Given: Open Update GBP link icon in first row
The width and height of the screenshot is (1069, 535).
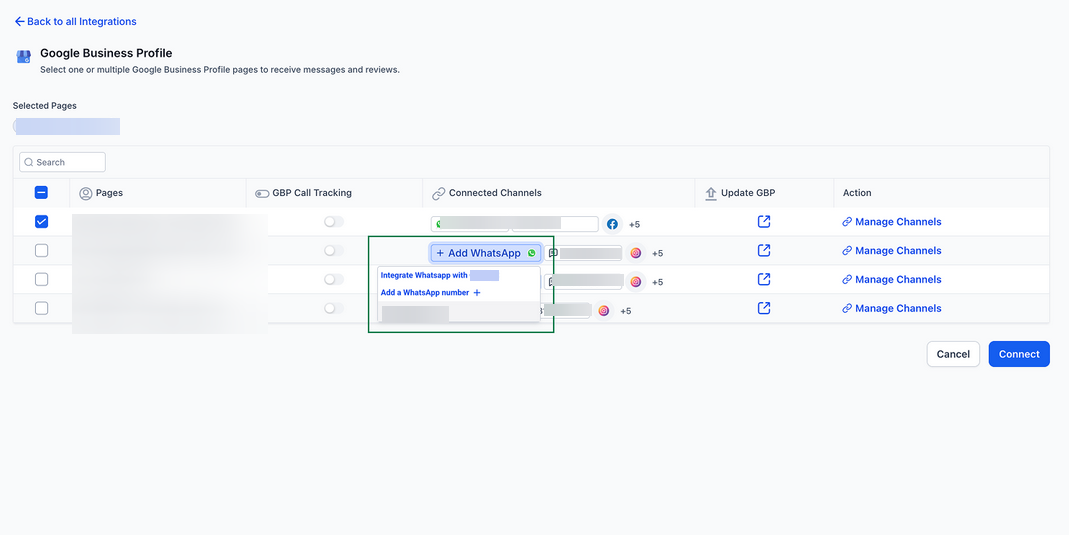Looking at the screenshot, I should click(764, 222).
